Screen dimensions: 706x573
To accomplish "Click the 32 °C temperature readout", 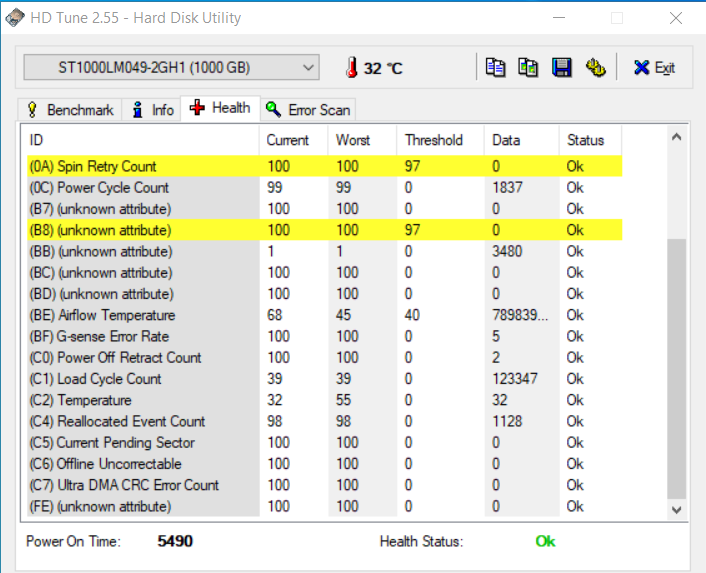I will tap(383, 68).
